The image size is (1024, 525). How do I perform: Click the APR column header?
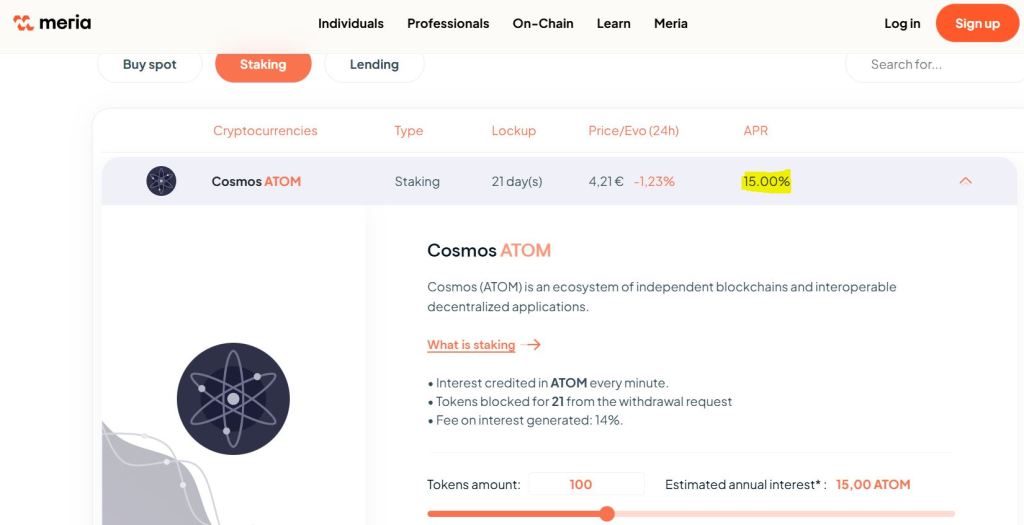(755, 131)
